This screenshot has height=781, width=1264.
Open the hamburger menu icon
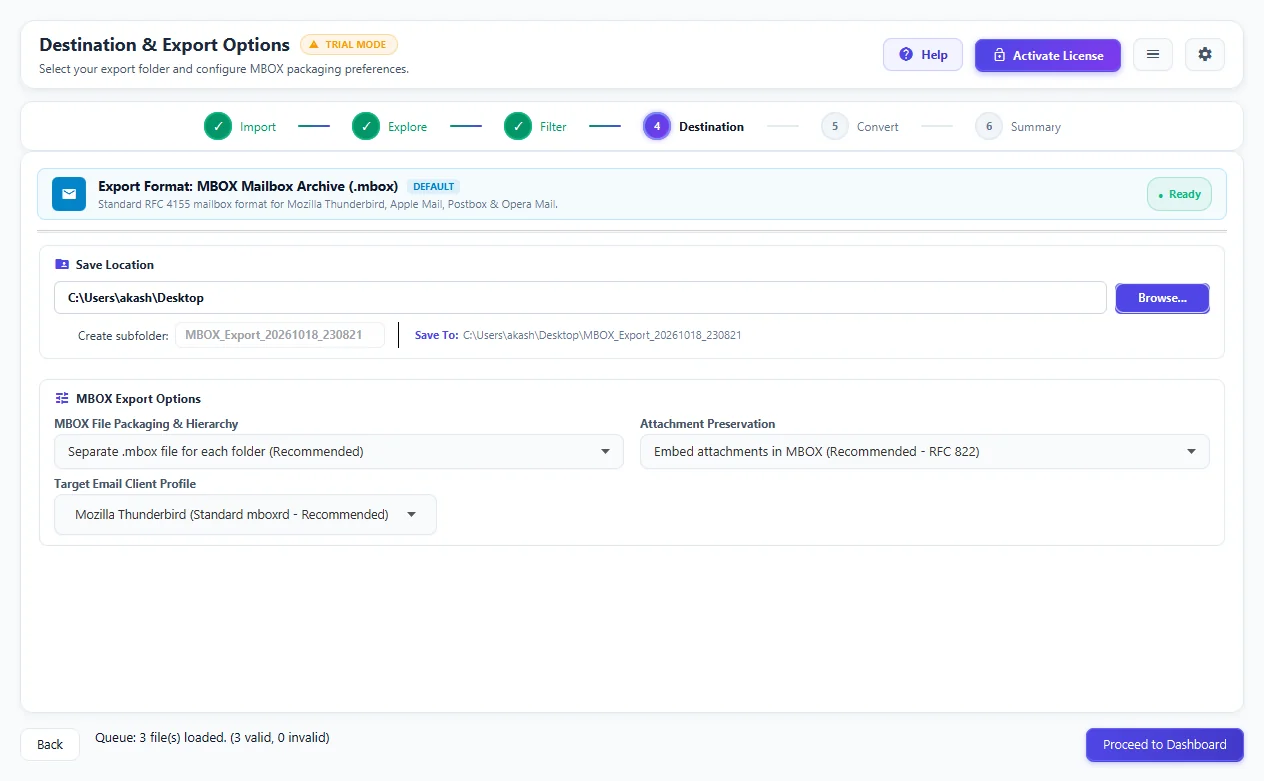[x=1153, y=55]
